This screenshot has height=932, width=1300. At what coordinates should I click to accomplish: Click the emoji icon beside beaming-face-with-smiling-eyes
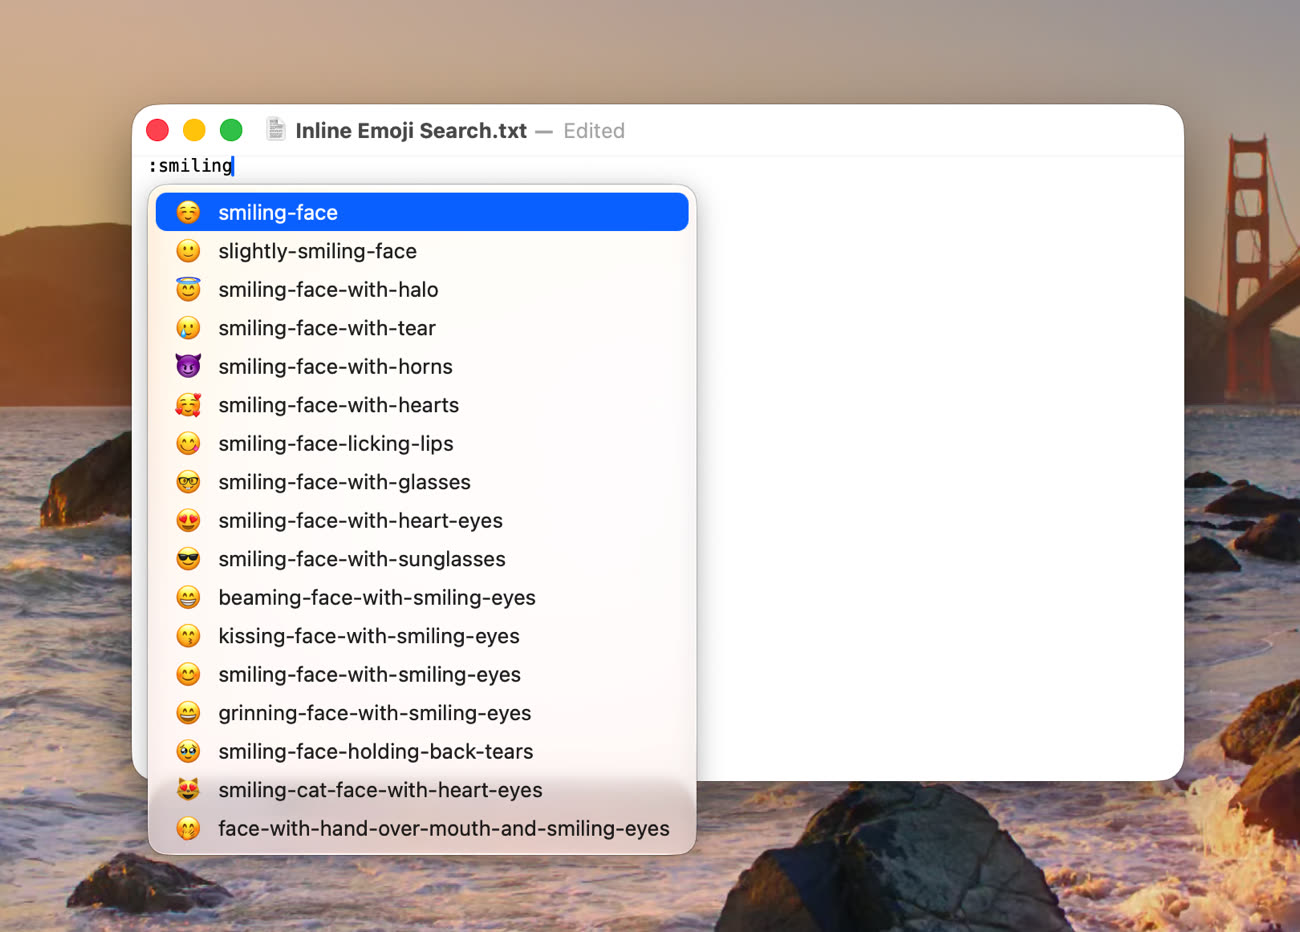[188, 597]
